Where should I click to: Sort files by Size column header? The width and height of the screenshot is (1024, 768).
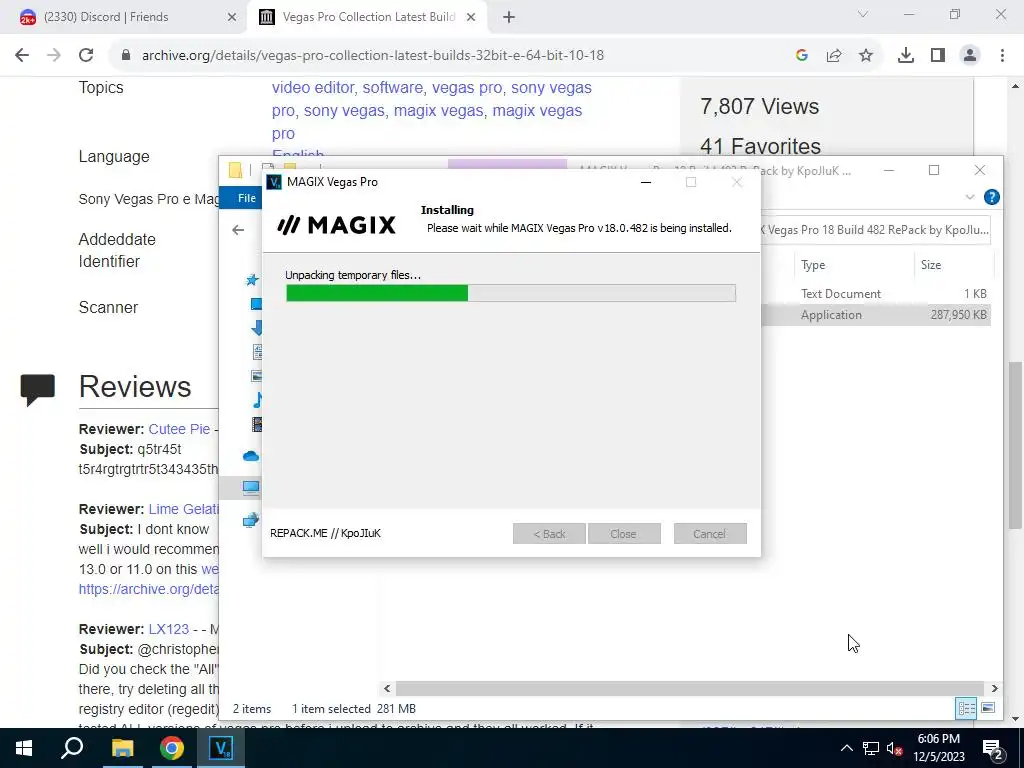click(x=931, y=264)
